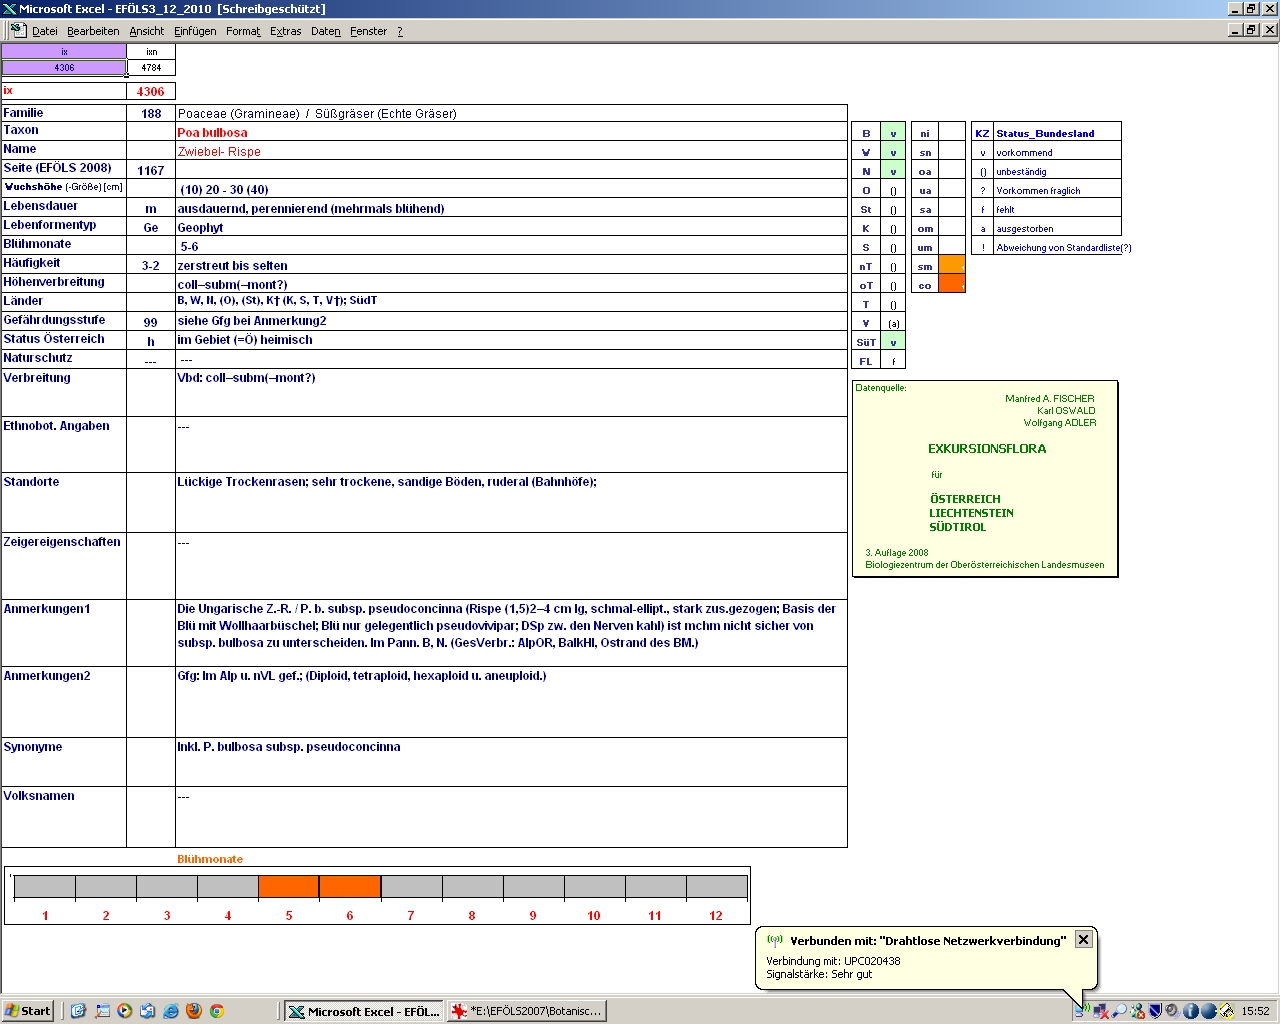Click the page number 1167
Screen dimensions: 1280x1024
pyautogui.click(x=151, y=170)
